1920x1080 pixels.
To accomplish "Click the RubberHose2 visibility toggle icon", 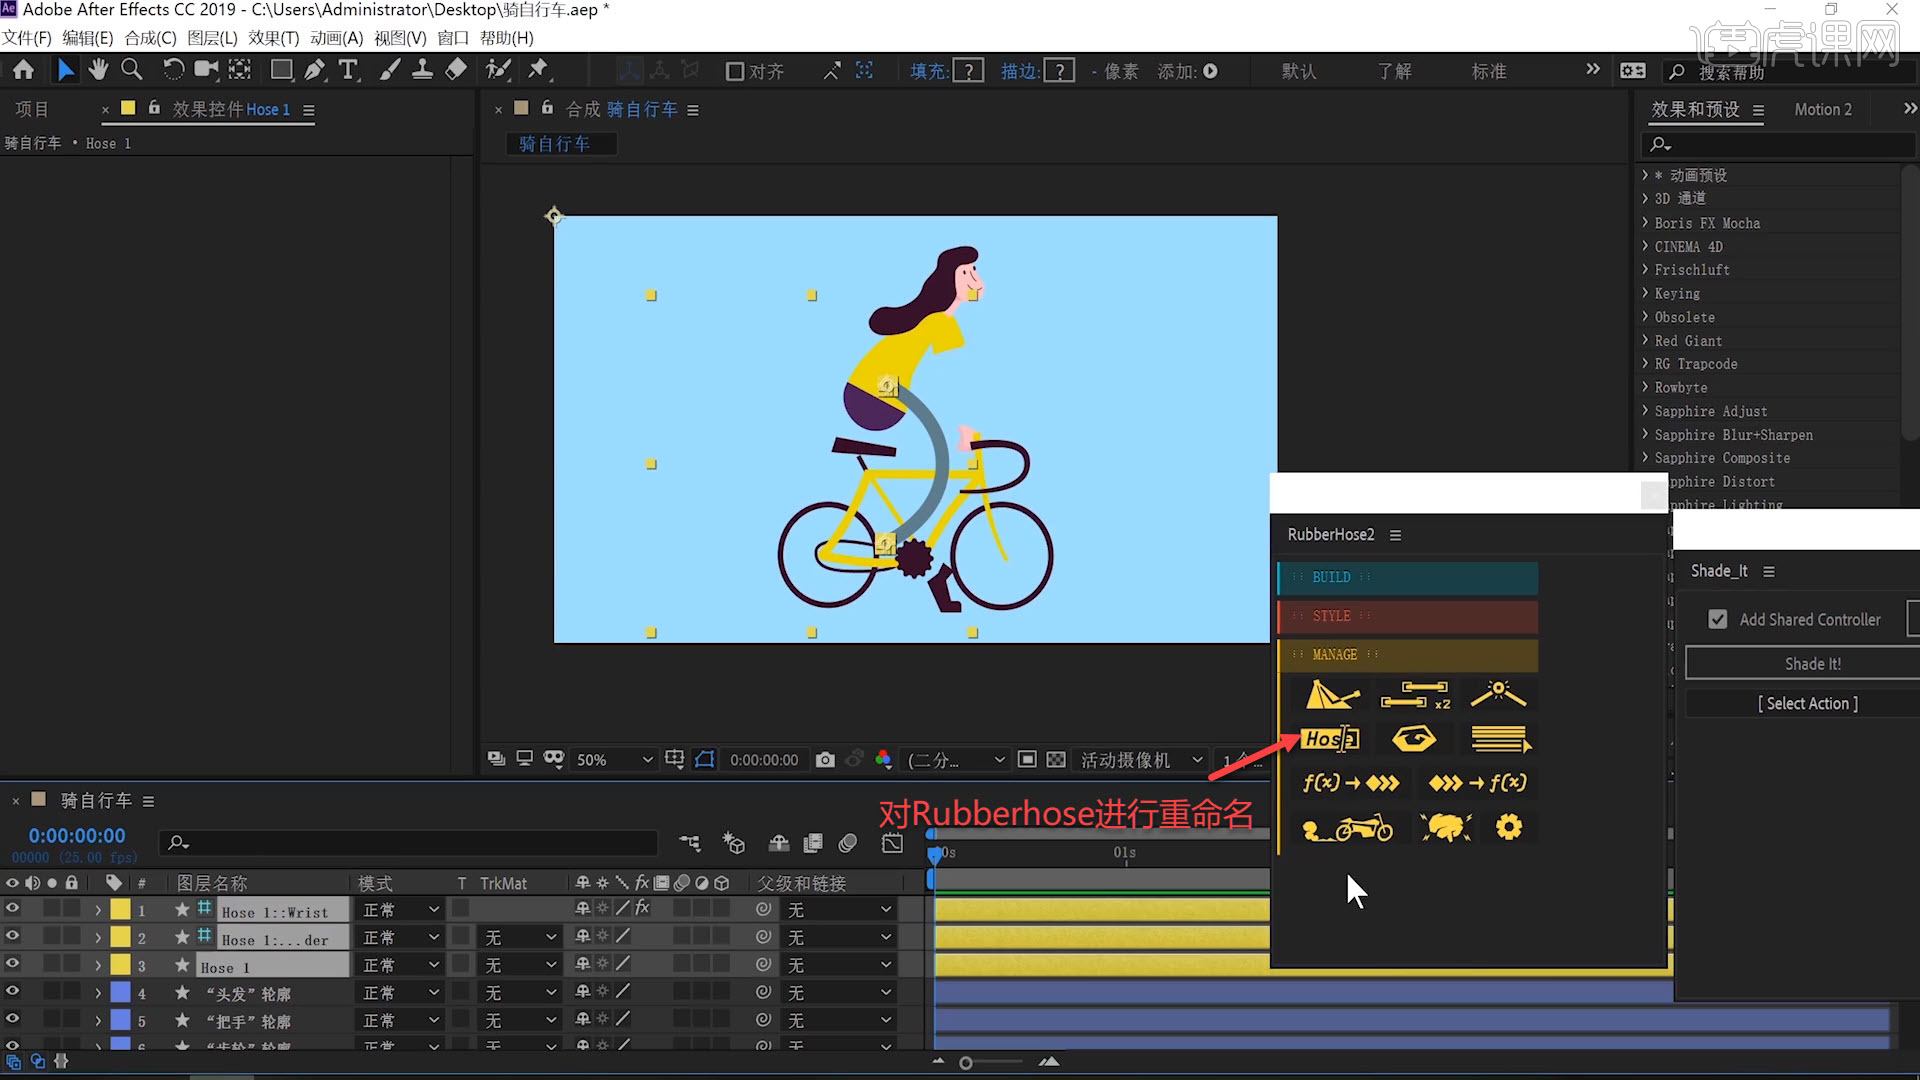I will 1412,738.
